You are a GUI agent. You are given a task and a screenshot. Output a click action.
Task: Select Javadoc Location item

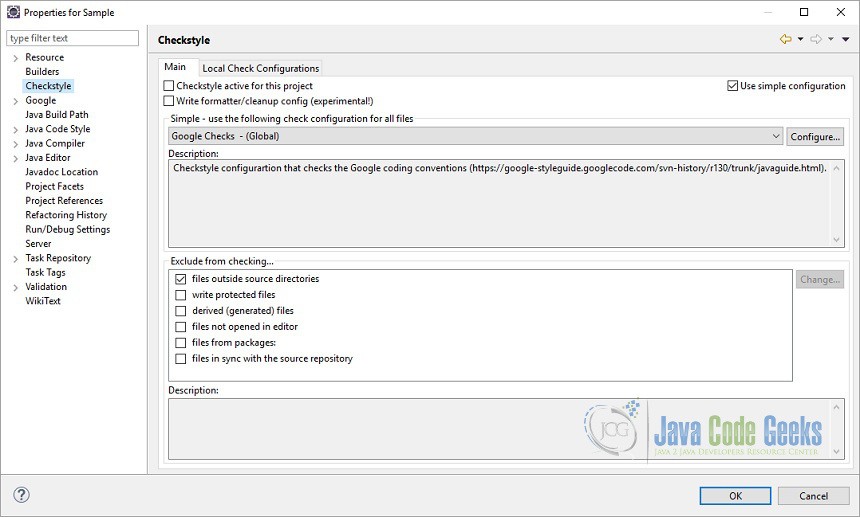(x=61, y=172)
